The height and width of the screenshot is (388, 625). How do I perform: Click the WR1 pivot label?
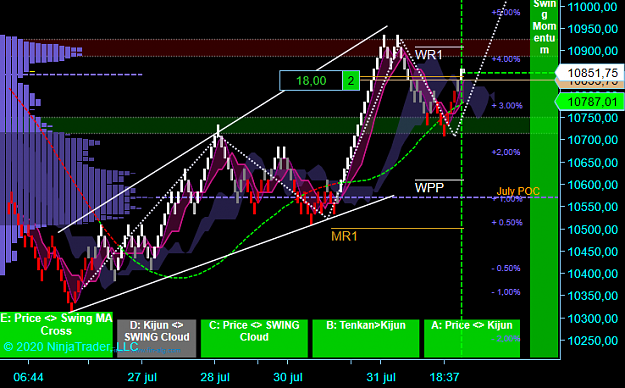tap(428, 55)
